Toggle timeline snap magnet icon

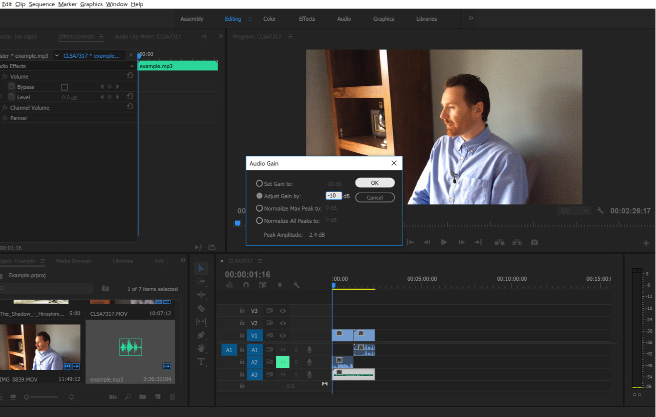(x=246, y=285)
